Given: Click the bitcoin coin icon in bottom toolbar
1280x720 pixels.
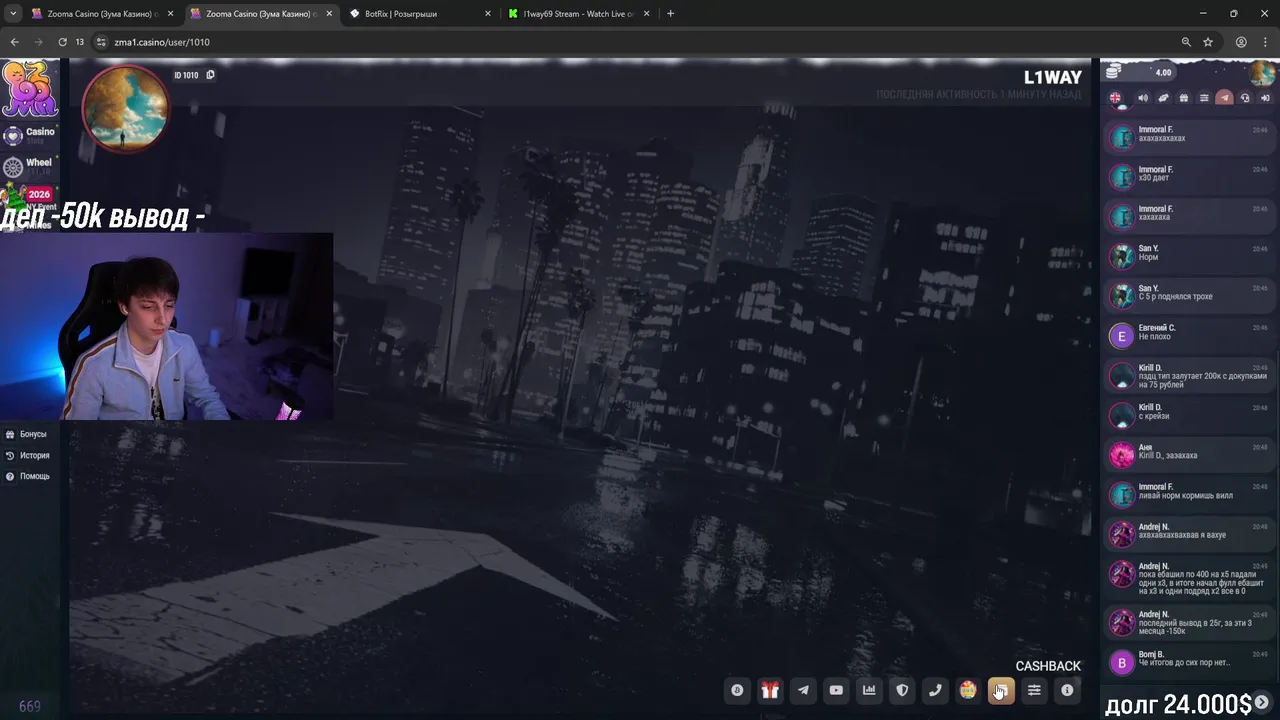Looking at the screenshot, I should pyautogui.click(x=737, y=690).
